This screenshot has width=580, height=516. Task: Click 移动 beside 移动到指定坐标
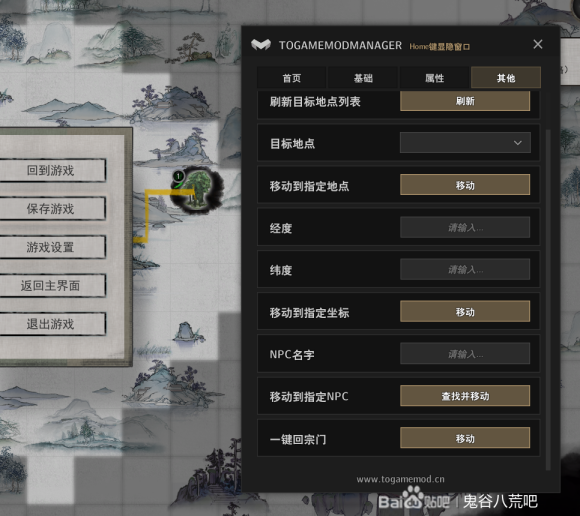(x=465, y=311)
